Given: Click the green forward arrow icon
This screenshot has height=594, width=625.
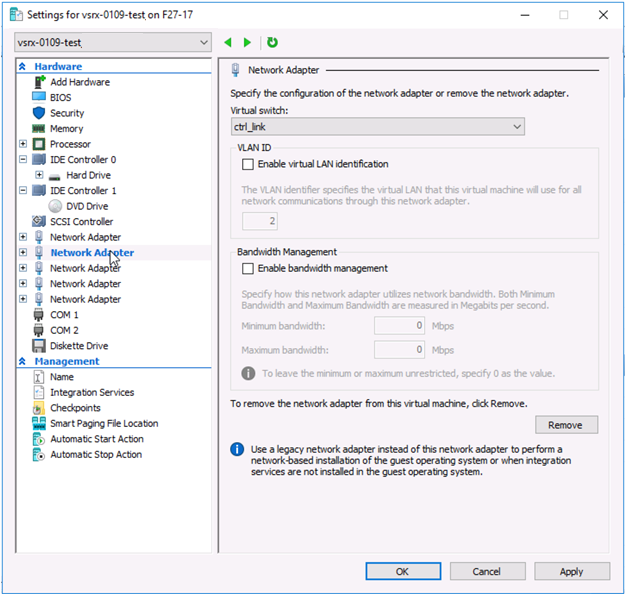Looking at the screenshot, I should pyautogui.click(x=247, y=42).
